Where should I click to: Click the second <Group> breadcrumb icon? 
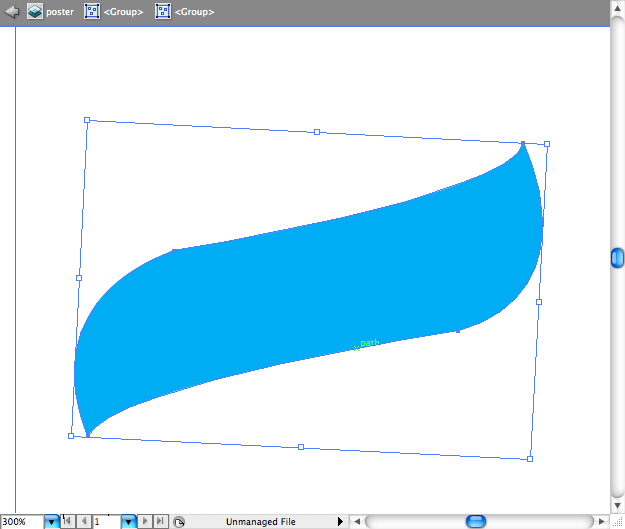pyautogui.click(x=163, y=12)
